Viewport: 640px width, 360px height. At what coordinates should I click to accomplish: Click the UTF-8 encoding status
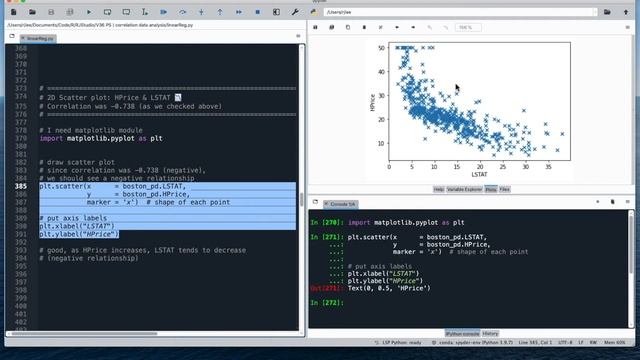click(565, 342)
